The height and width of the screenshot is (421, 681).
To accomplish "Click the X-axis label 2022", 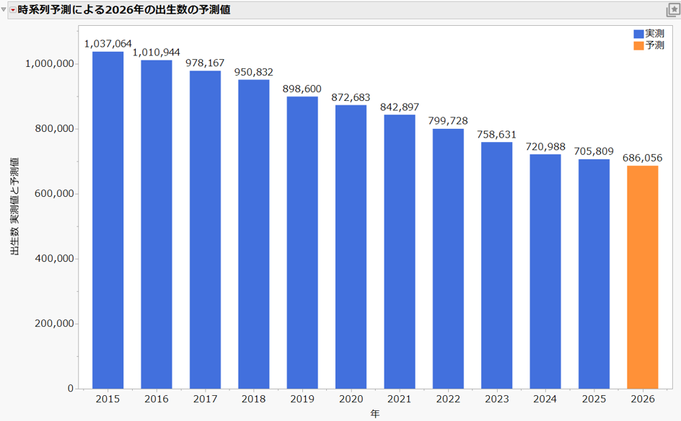I will coord(448,399).
